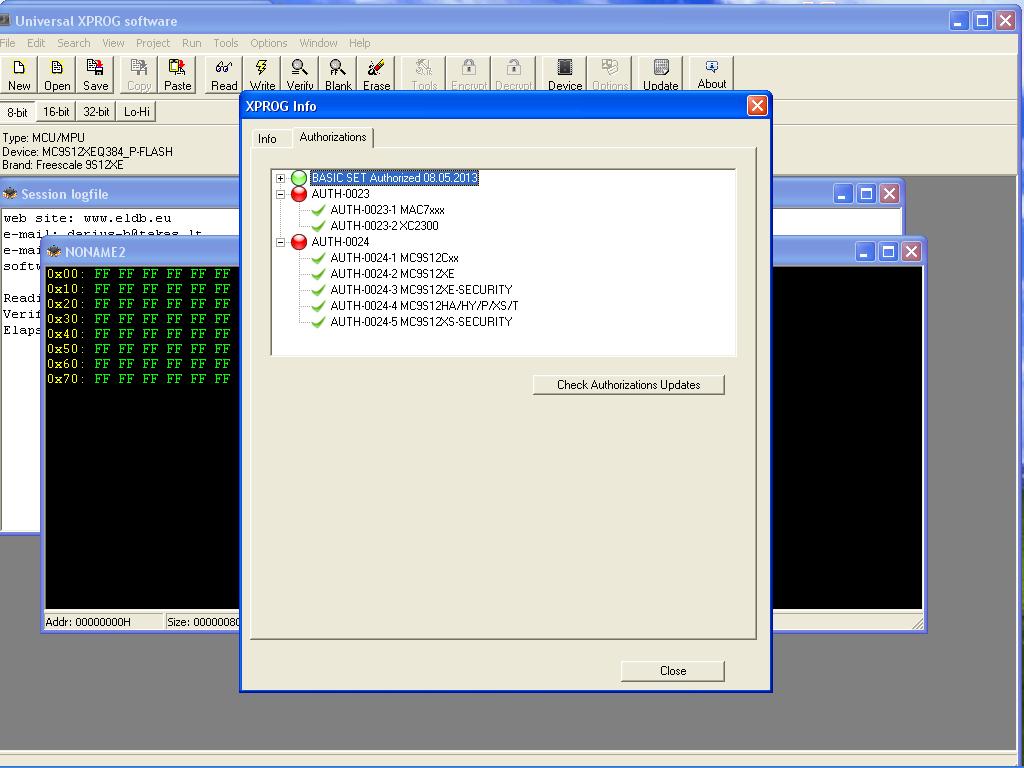Select AUTH-0024-3 MC9S12XE-SECURITY tree item

pos(421,290)
